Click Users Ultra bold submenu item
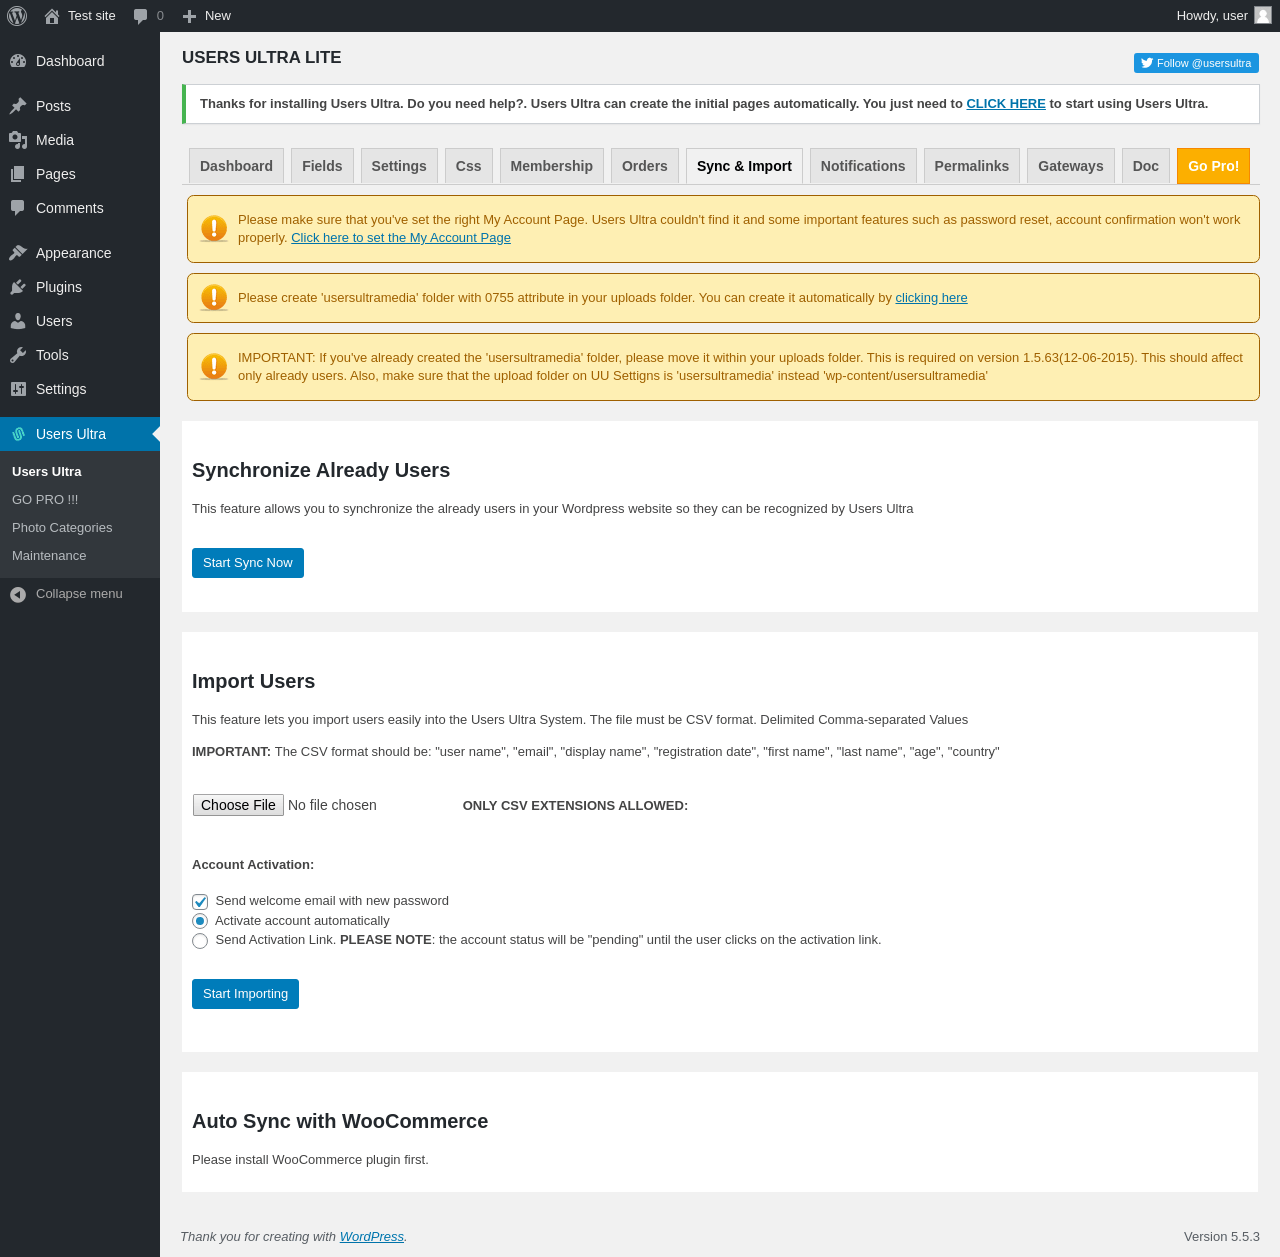Image resolution: width=1280 pixels, height=1257 pixels. [80, 472]
